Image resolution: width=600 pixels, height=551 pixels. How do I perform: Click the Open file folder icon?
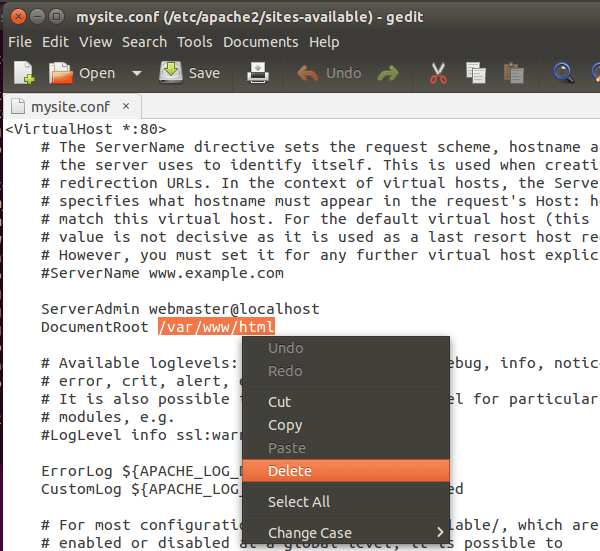62,73
